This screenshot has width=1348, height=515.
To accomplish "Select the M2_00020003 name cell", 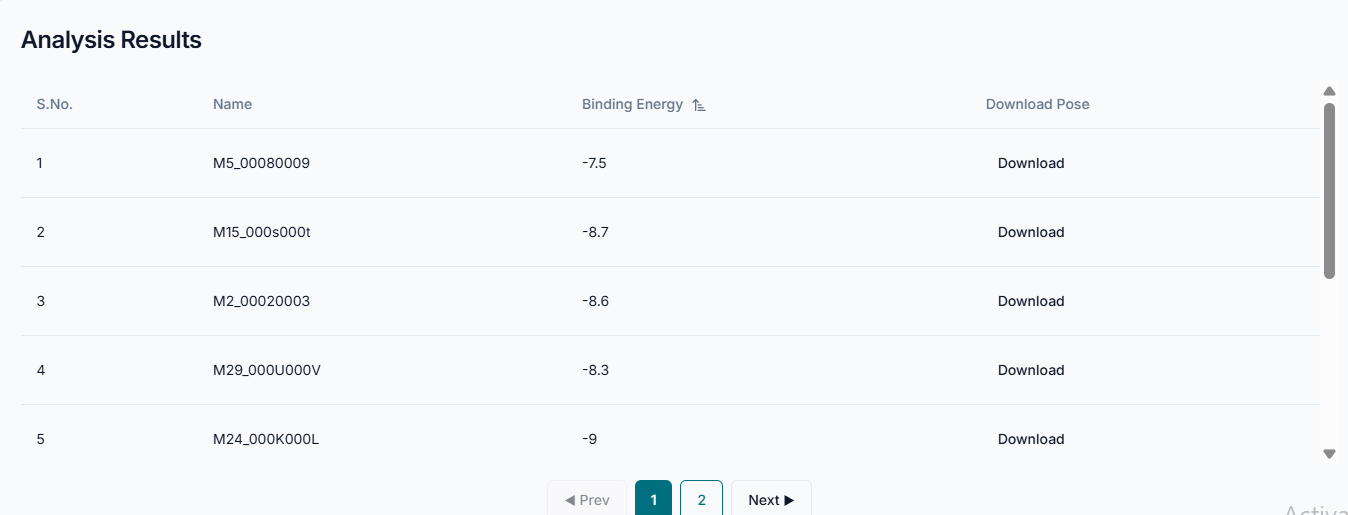I will (x=261, y=301).
